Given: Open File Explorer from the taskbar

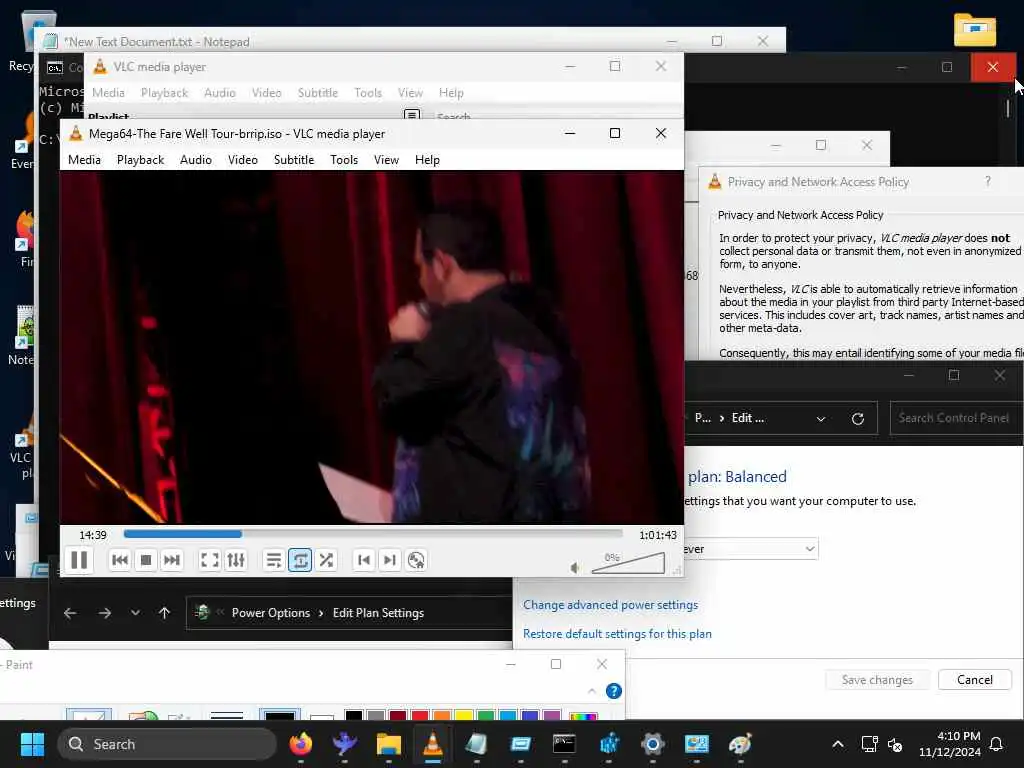Looking at the screenshot, I should click(389, 744).
